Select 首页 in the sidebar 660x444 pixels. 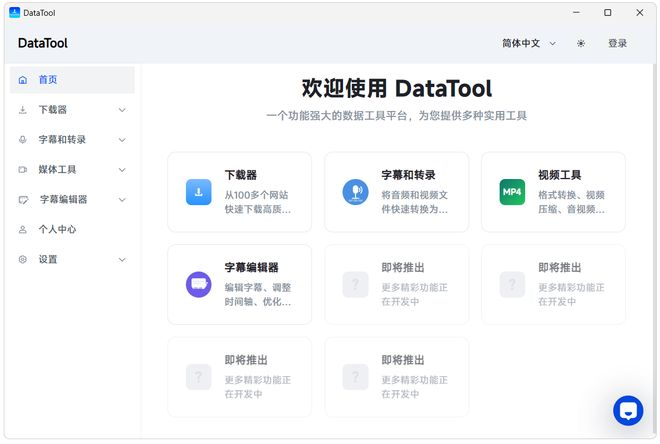[x=72, y=80]
